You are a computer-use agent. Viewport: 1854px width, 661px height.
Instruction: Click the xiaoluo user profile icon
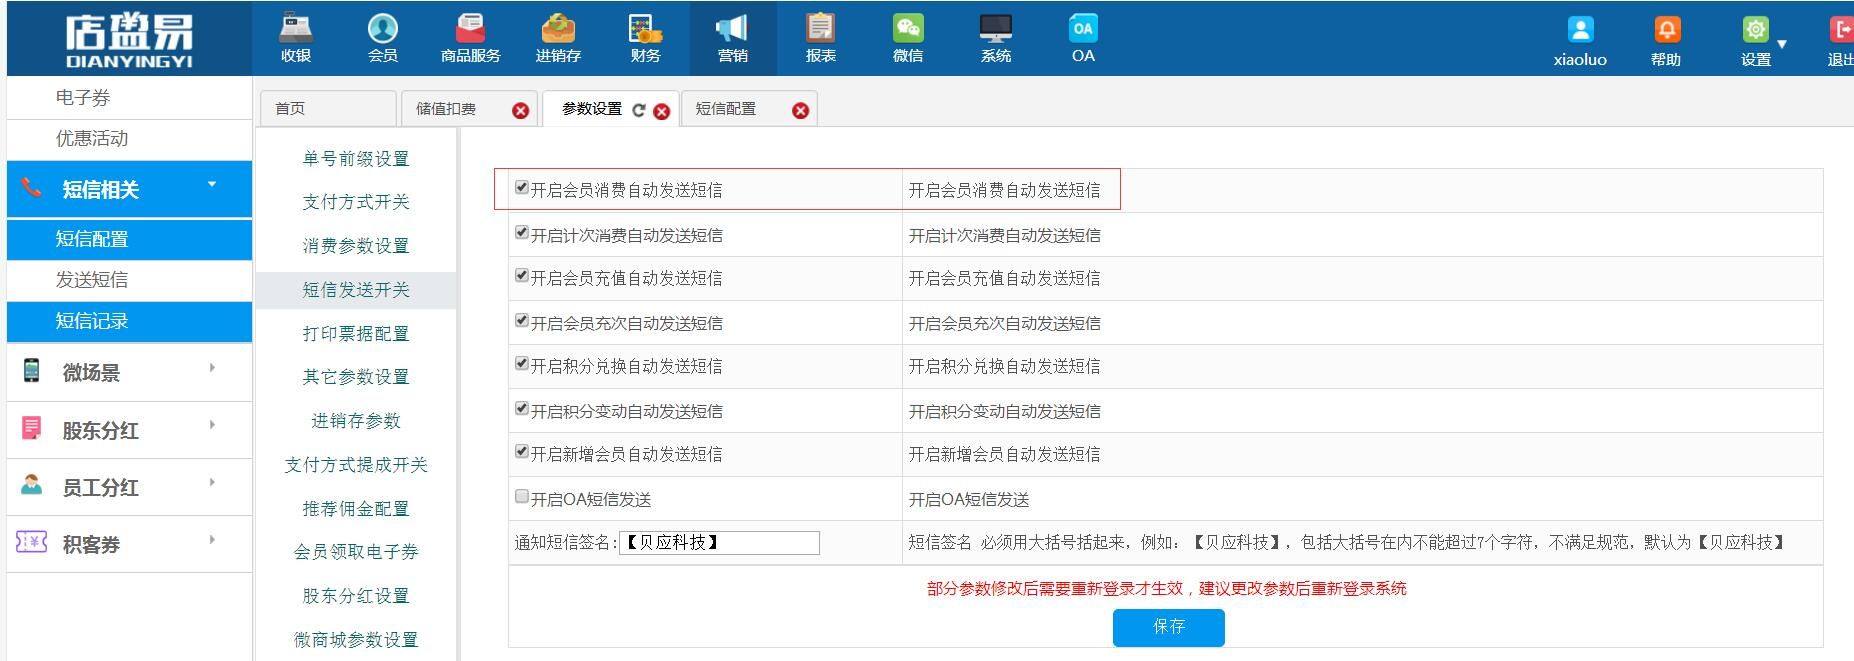click(1580, 30)
